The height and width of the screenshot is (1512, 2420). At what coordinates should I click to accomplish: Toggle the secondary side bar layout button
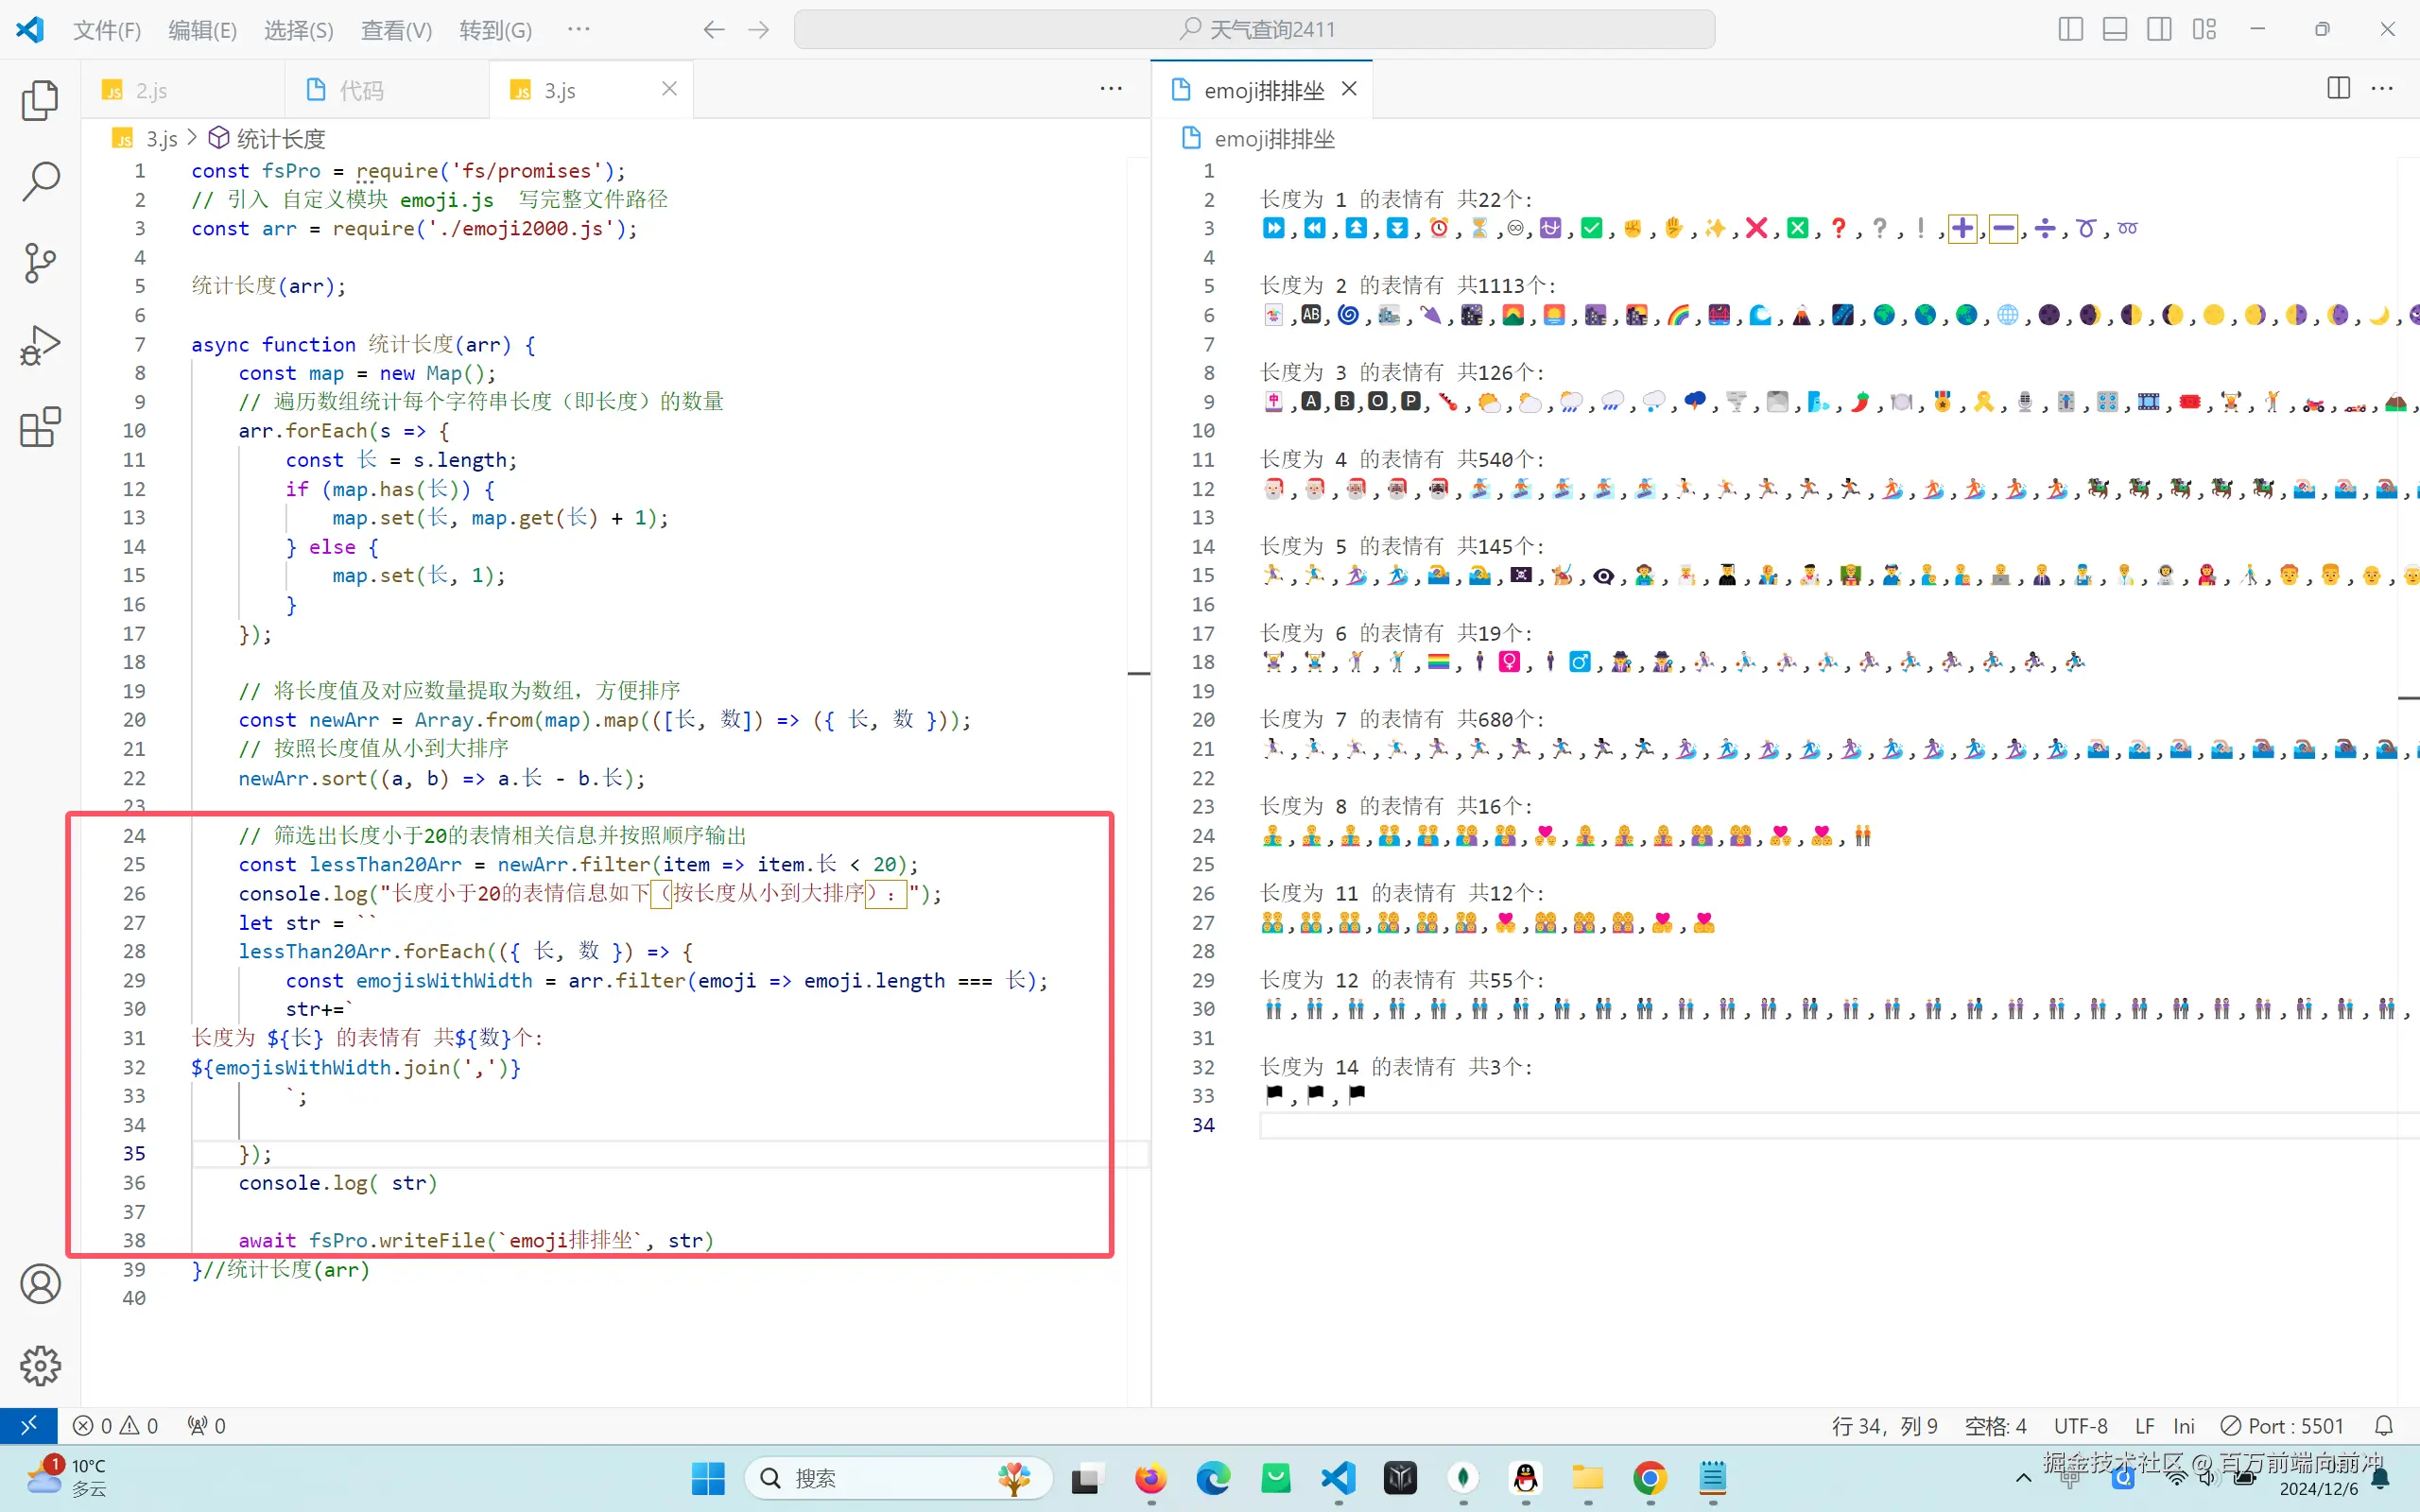click(2159, 29)
